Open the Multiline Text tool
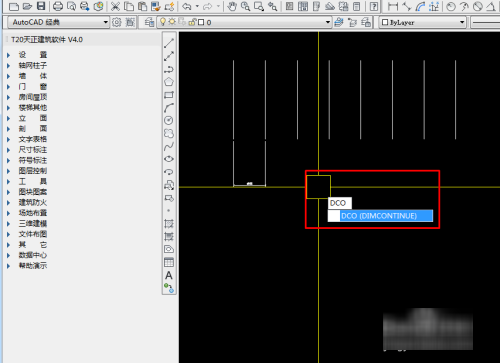 169,276
